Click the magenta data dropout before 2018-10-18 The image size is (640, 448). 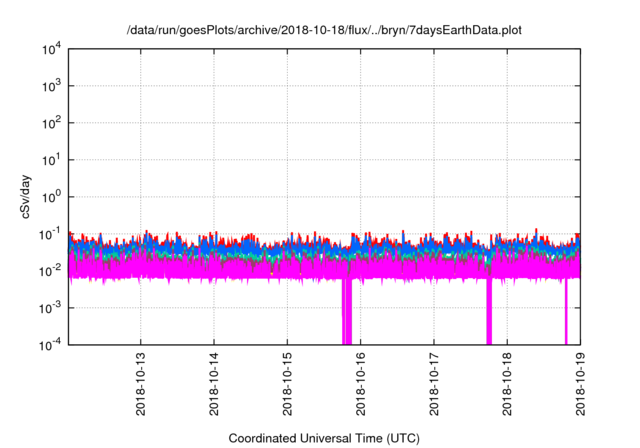click(x=489, y=312)
